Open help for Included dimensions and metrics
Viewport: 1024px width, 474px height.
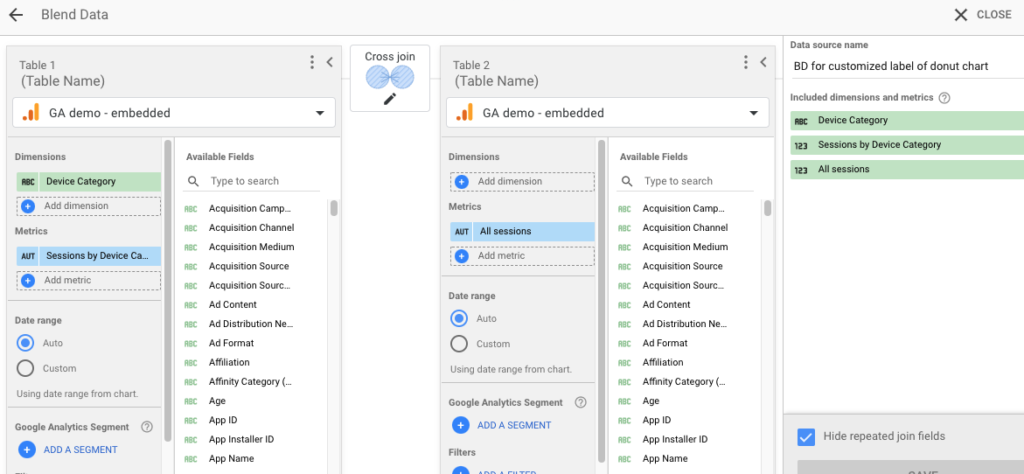pyautogui.click(x=944, y=98)
